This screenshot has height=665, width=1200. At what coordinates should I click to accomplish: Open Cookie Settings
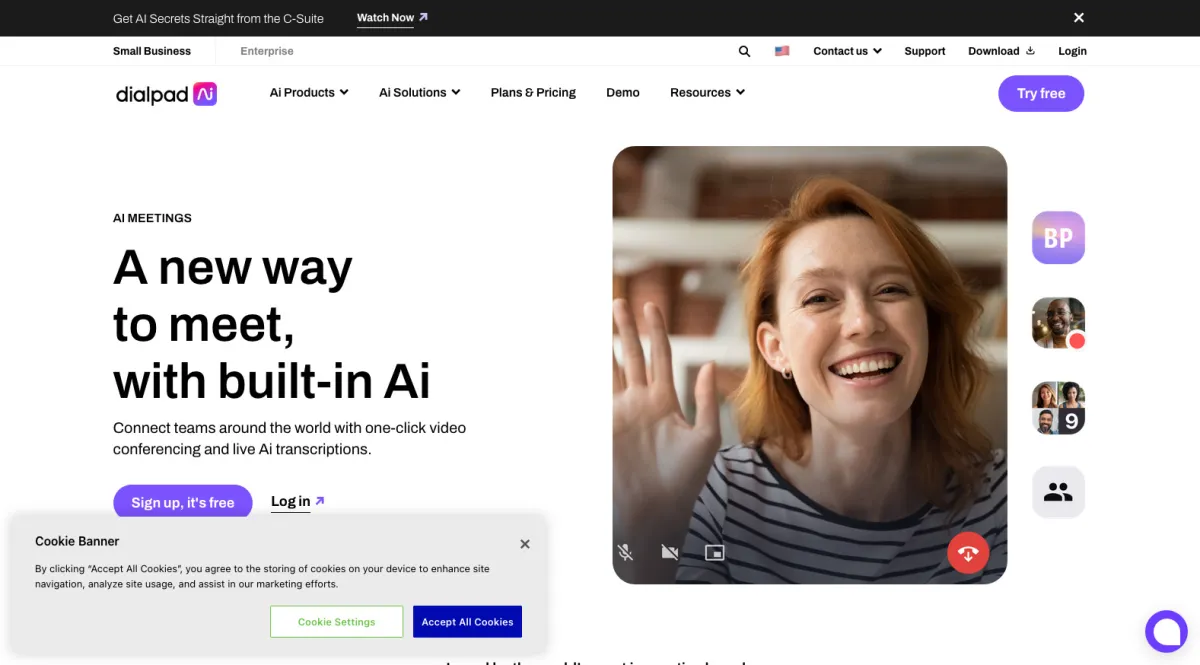tap(337, 622)
